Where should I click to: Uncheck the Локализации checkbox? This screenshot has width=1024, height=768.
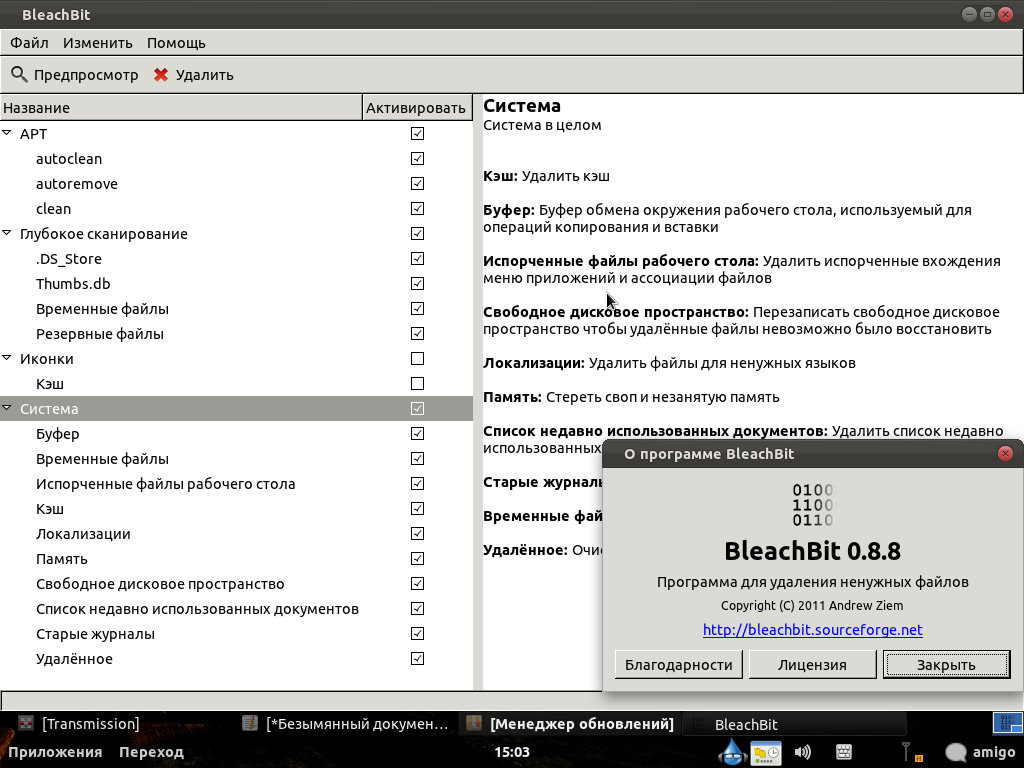point(417,534)
